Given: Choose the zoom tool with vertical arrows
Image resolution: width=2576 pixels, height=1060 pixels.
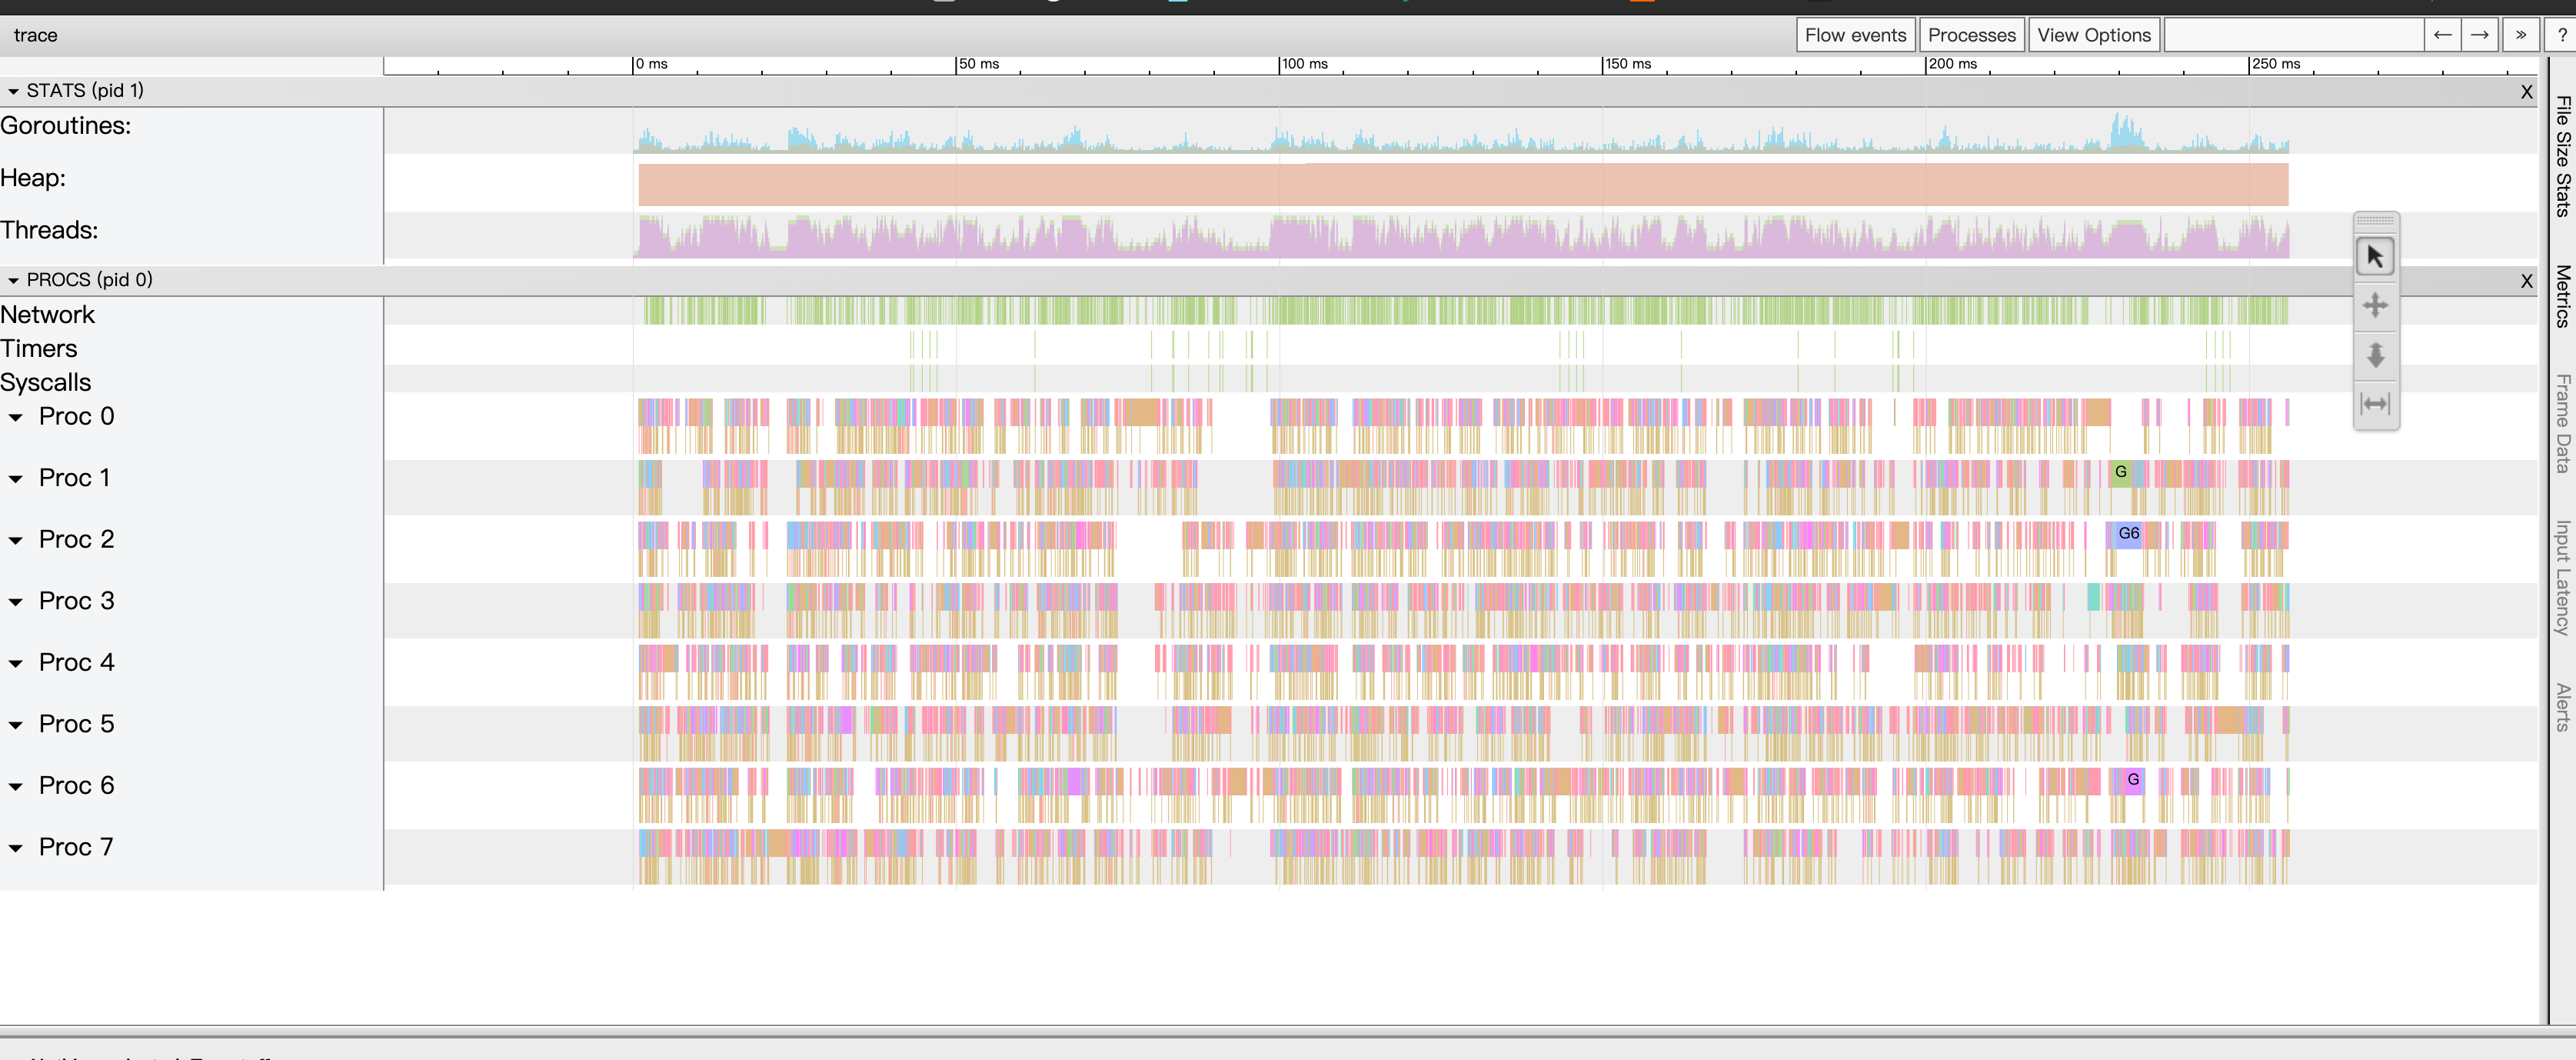Looking at the screenshot, I should (2375, 354).
